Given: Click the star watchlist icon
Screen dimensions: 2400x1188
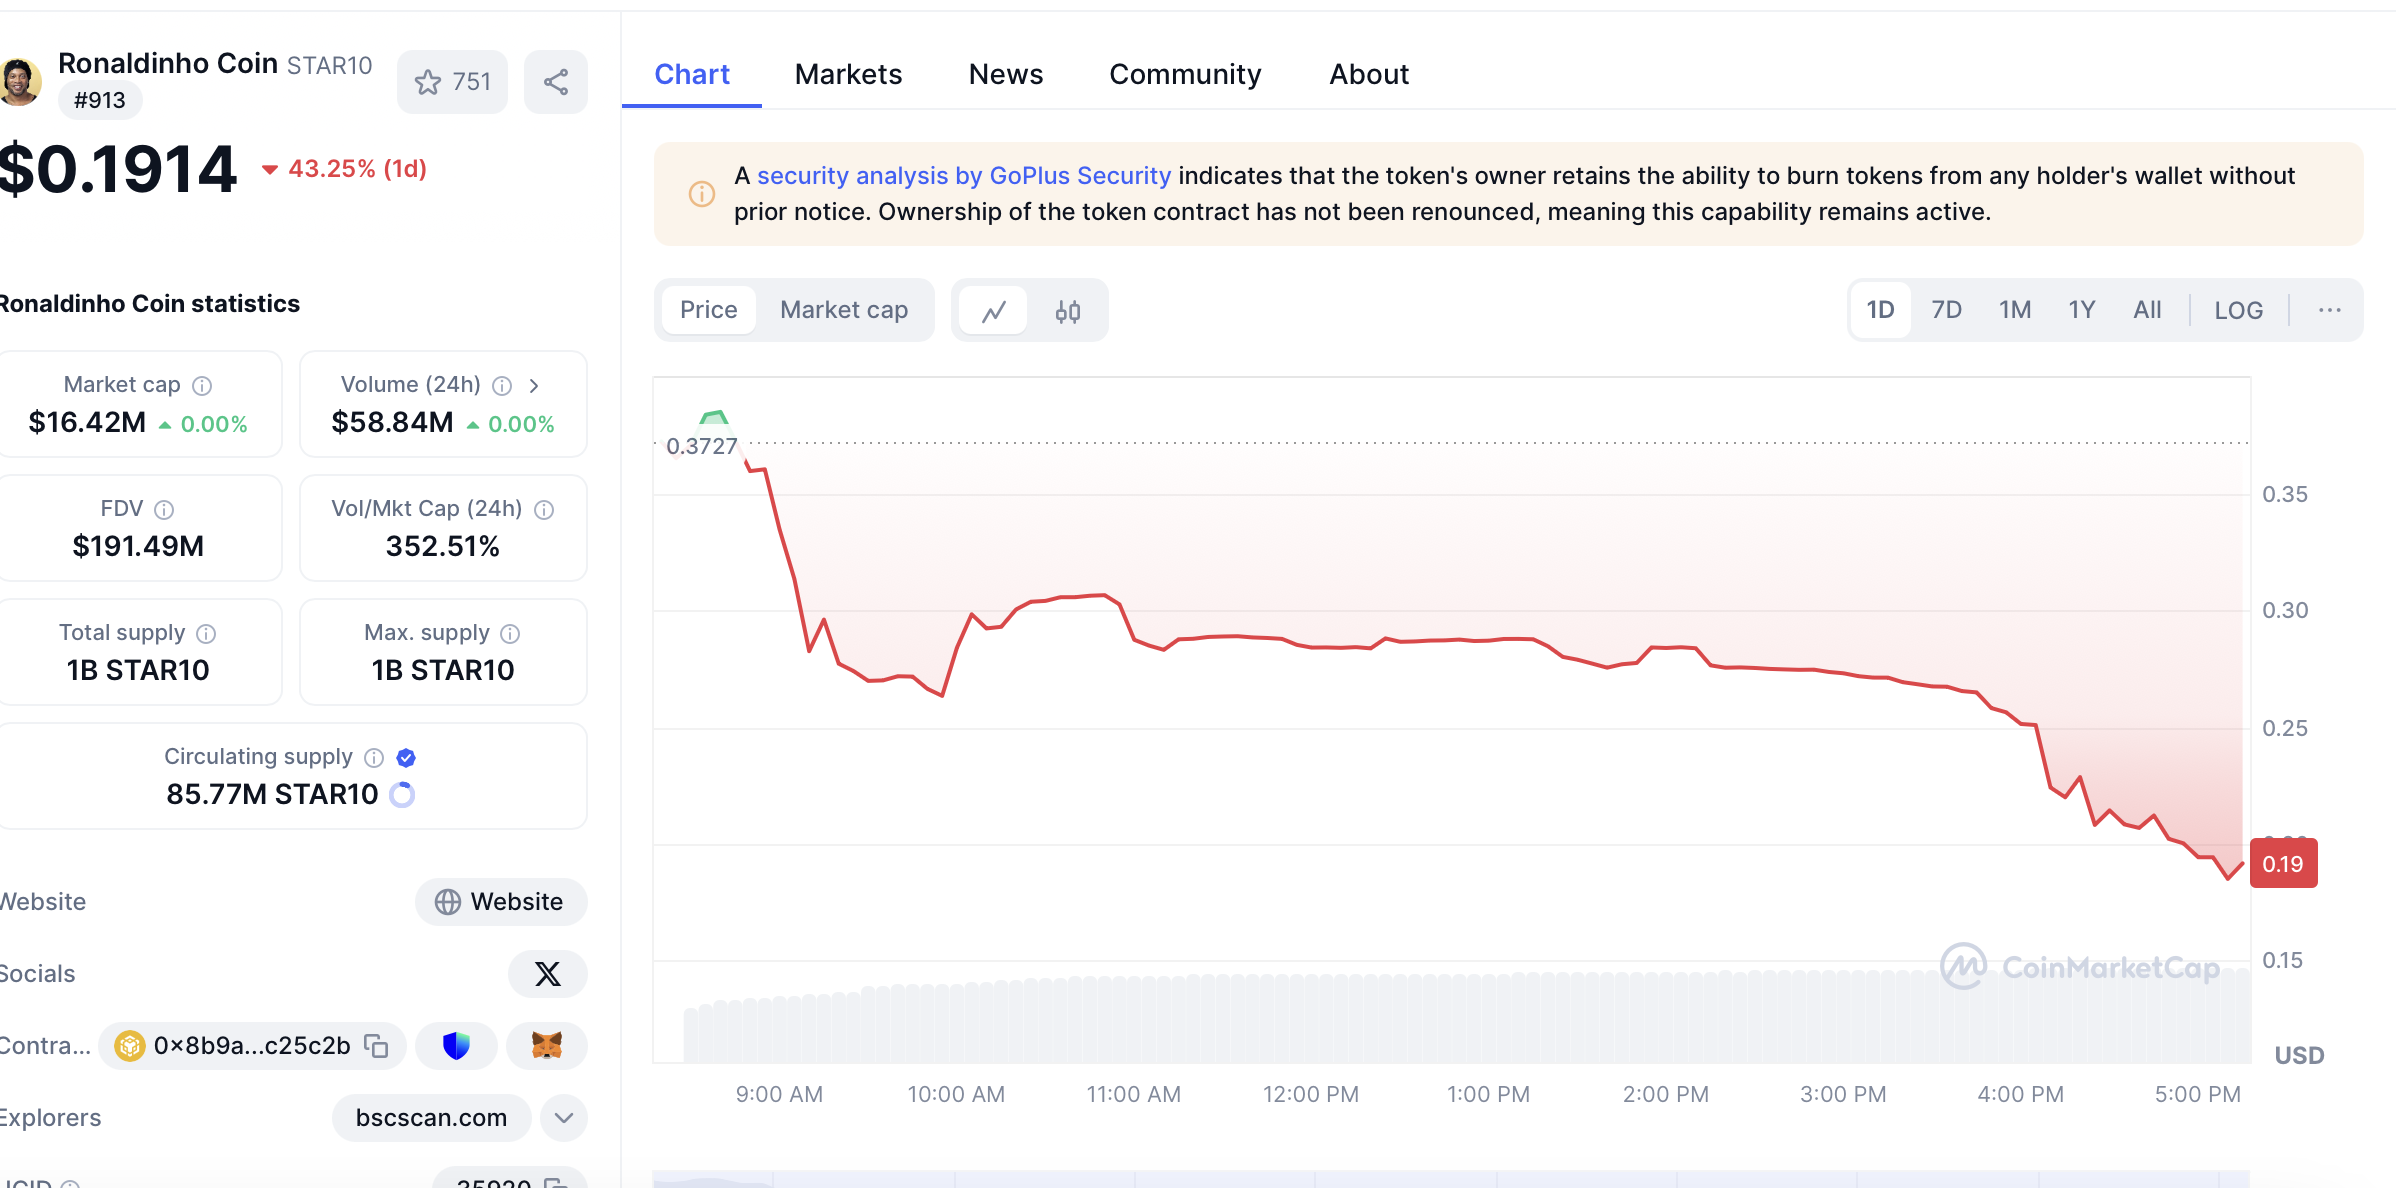Looking at the screenshot, I should pyautogui.click(x=428, y=82).
